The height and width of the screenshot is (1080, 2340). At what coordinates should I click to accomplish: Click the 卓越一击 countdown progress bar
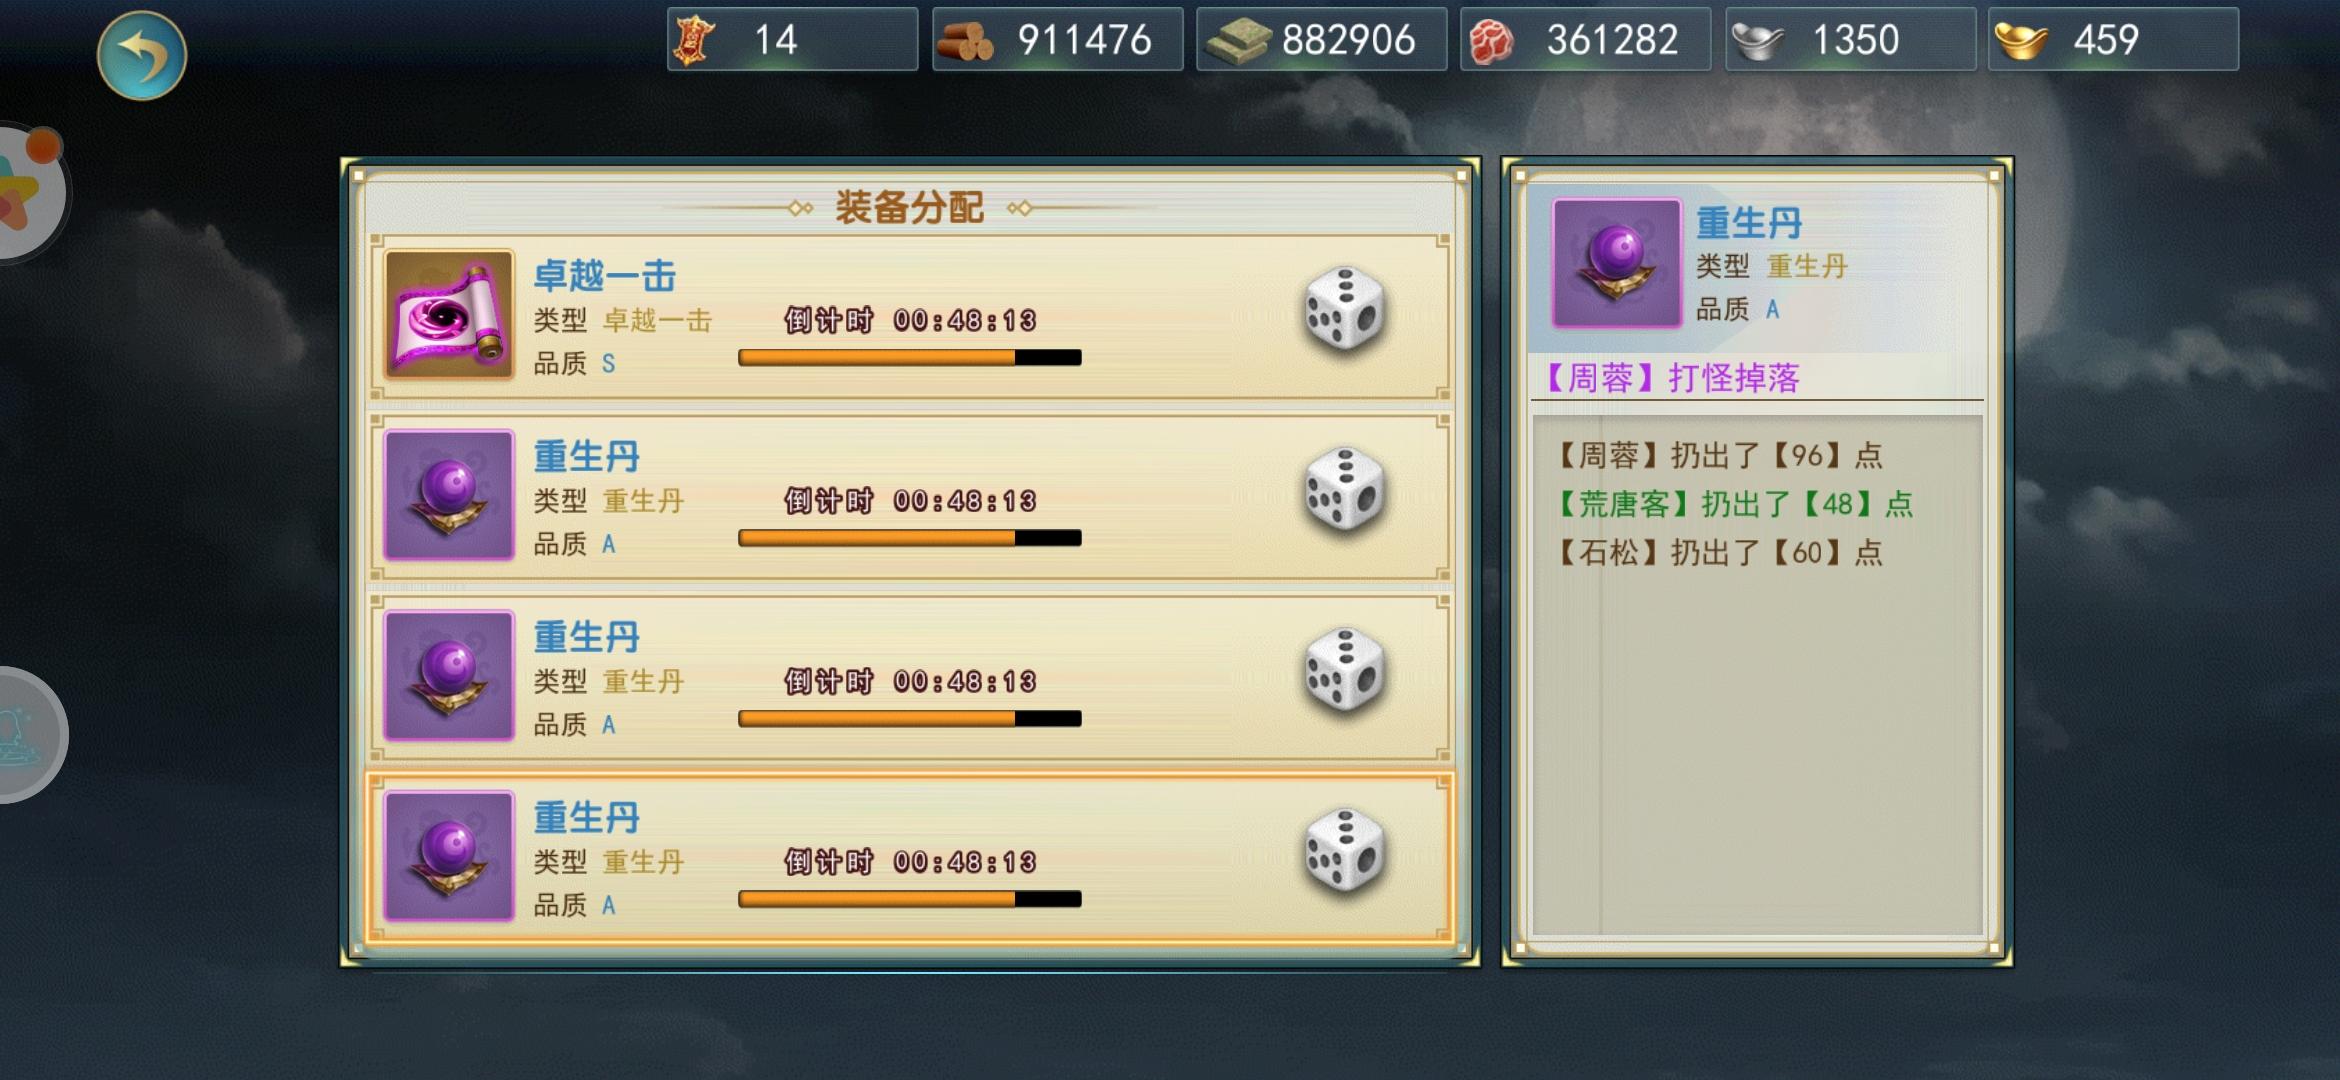pos(909,358)
